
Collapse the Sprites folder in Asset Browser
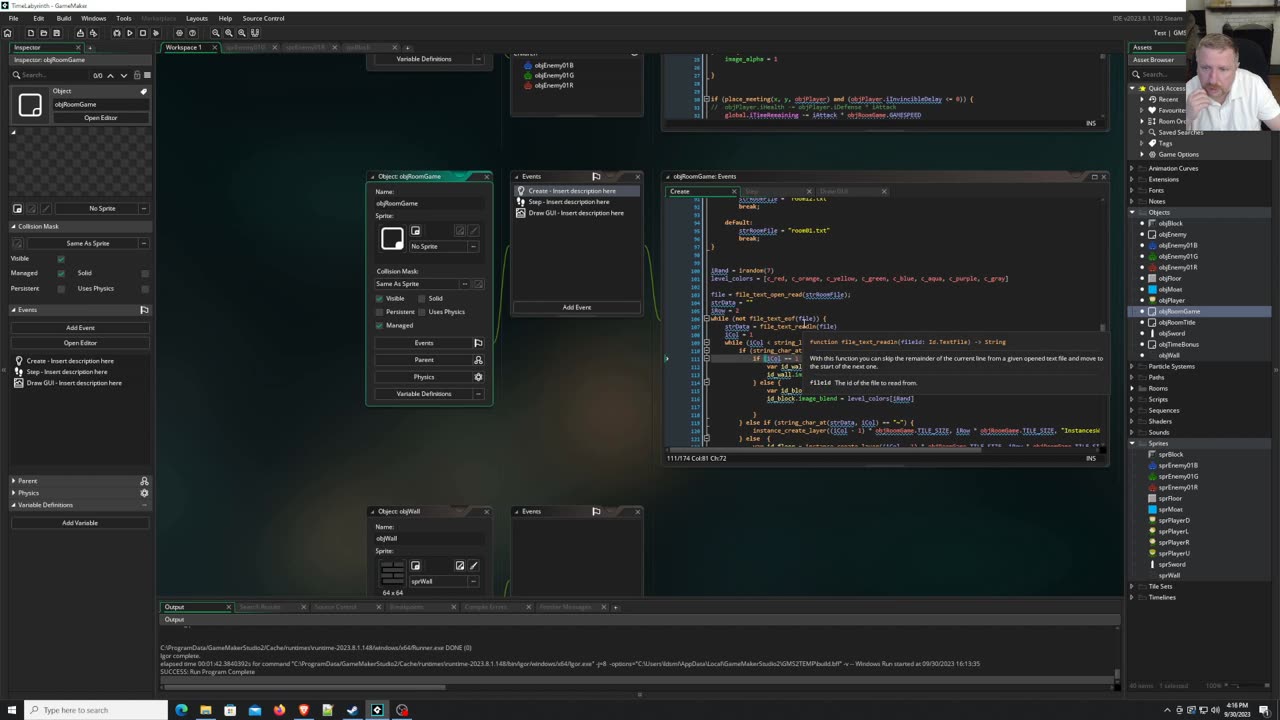[x=1132, y=443]
